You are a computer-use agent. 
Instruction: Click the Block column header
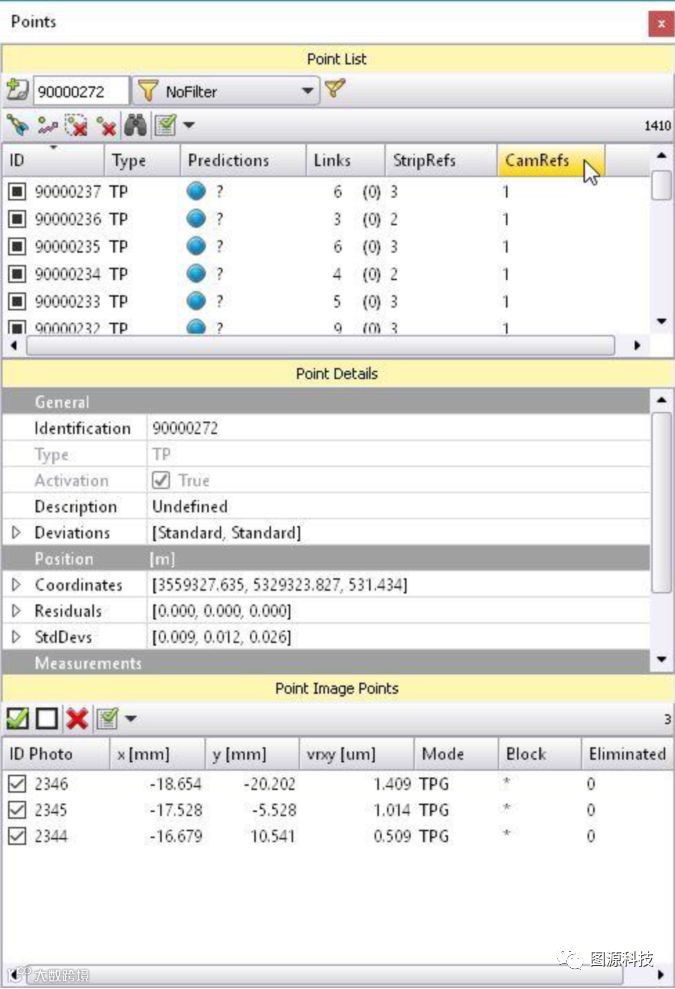(539, 754)
